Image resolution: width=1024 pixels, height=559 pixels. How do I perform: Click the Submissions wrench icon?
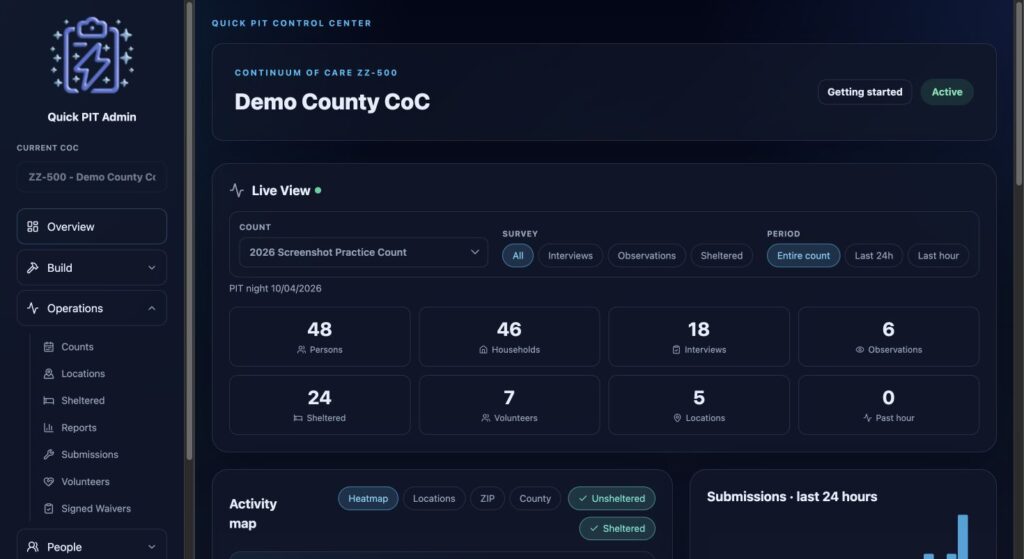click(48, 455)
